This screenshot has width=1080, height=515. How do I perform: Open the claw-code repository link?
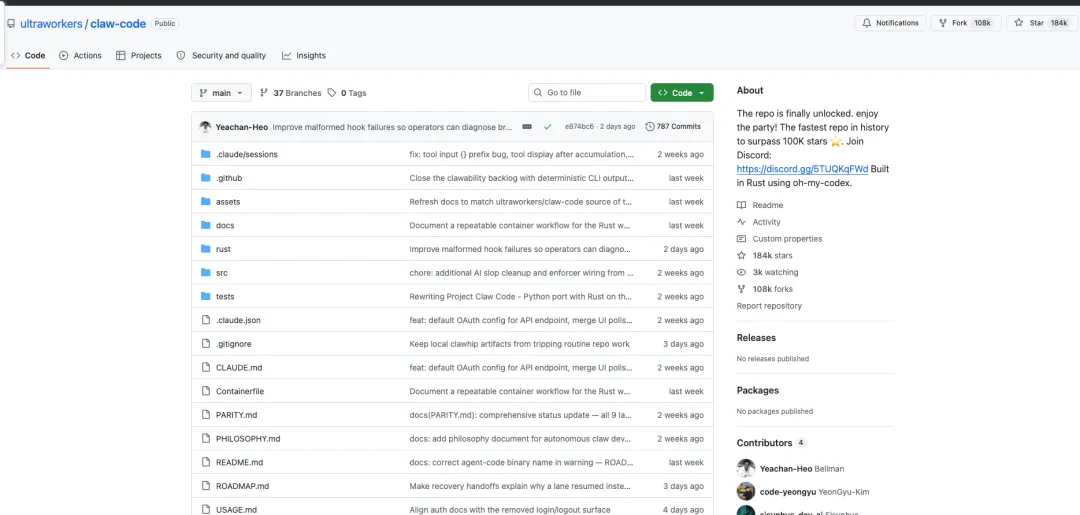pos(118,23)
